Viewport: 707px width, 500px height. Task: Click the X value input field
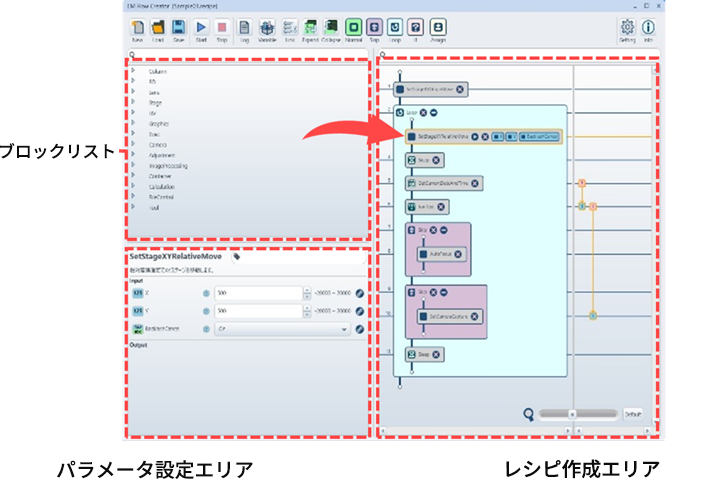pos(255,294)
